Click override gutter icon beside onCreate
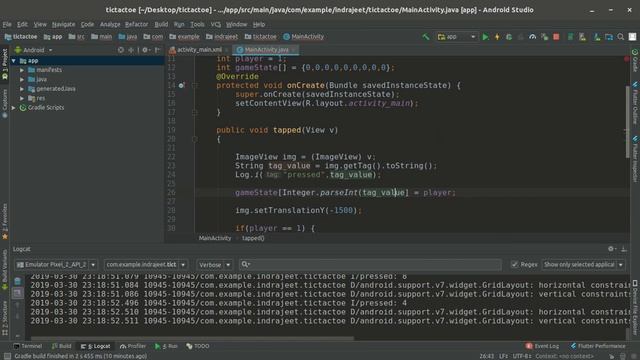 tap(181, 85)
